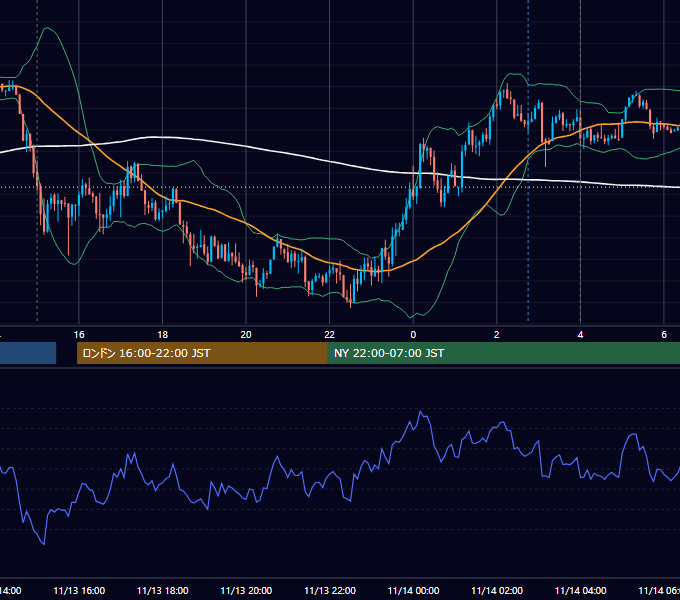The image size is (680, 600).
Task: Click the 11/14 04:00 time label
Action: 581,590
